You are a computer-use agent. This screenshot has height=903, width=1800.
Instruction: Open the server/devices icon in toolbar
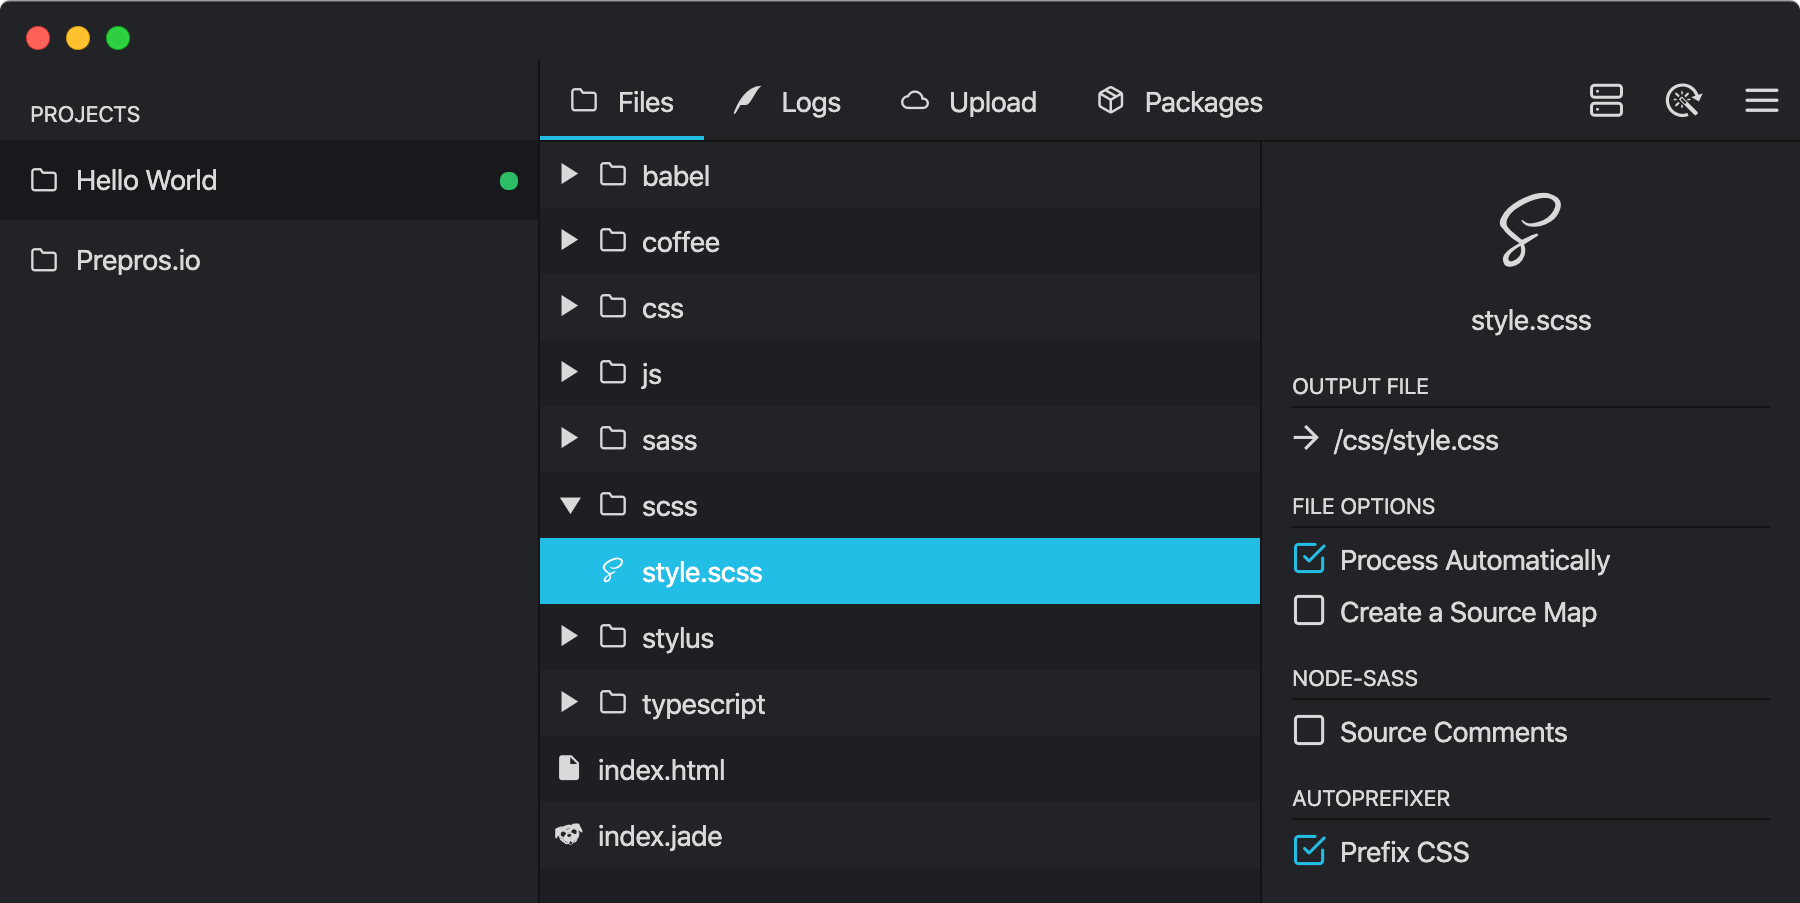(x=1606, y=101)
